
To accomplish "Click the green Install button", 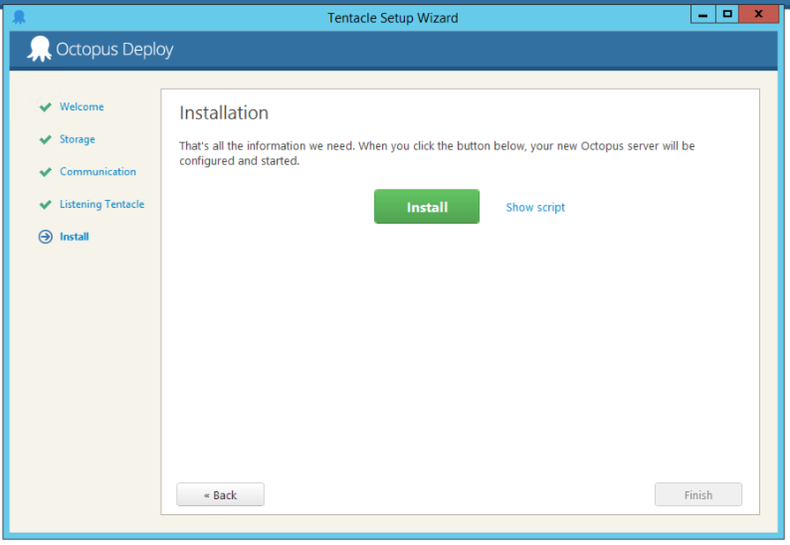I will tap(426, 207).
